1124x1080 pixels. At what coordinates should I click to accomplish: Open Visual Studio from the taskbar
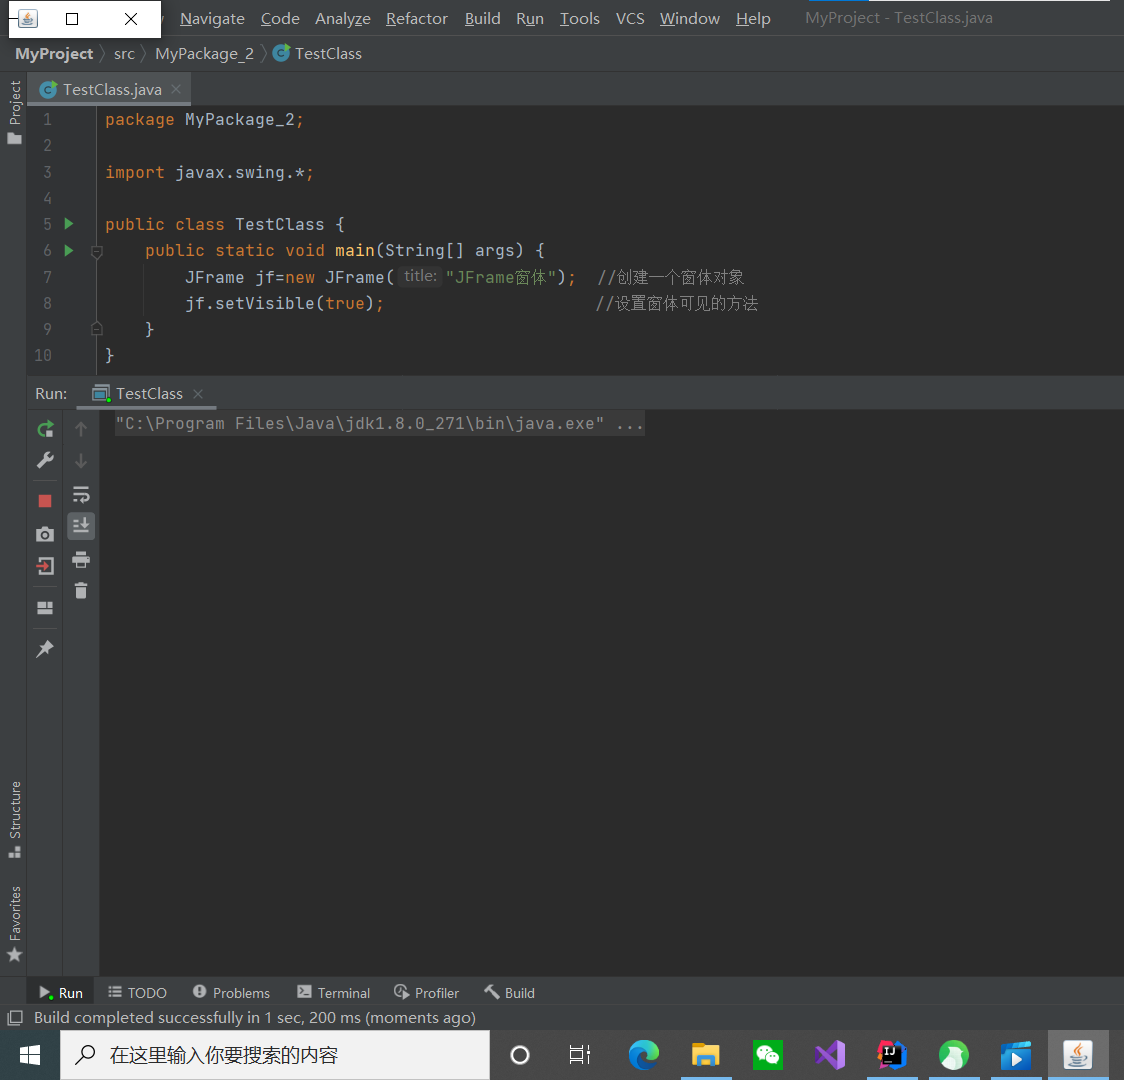(x=830, y=1055)
